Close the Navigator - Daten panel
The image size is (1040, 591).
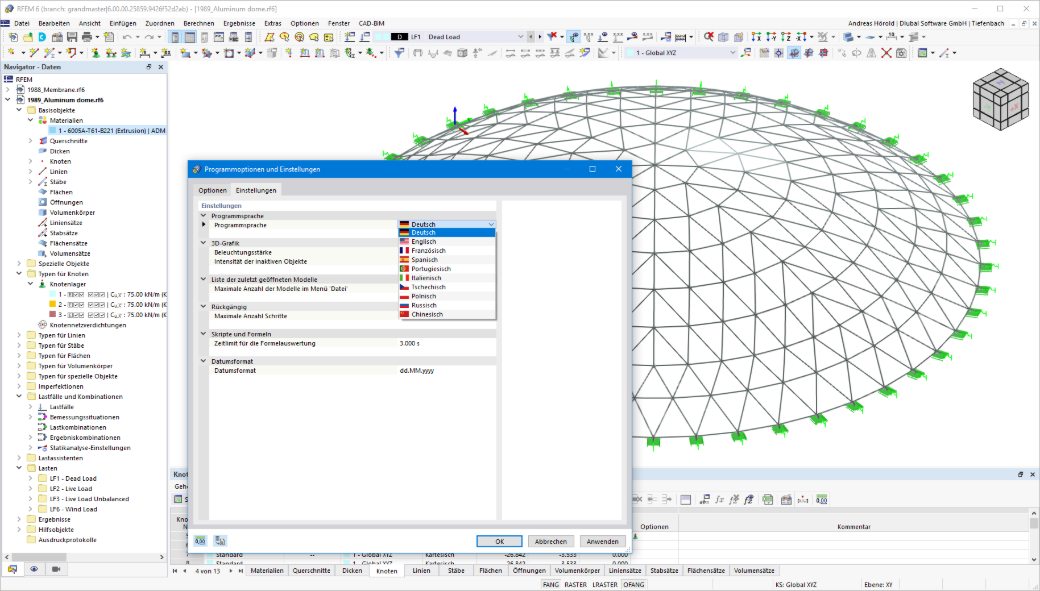pyautogui.click(x=161, y=67)
